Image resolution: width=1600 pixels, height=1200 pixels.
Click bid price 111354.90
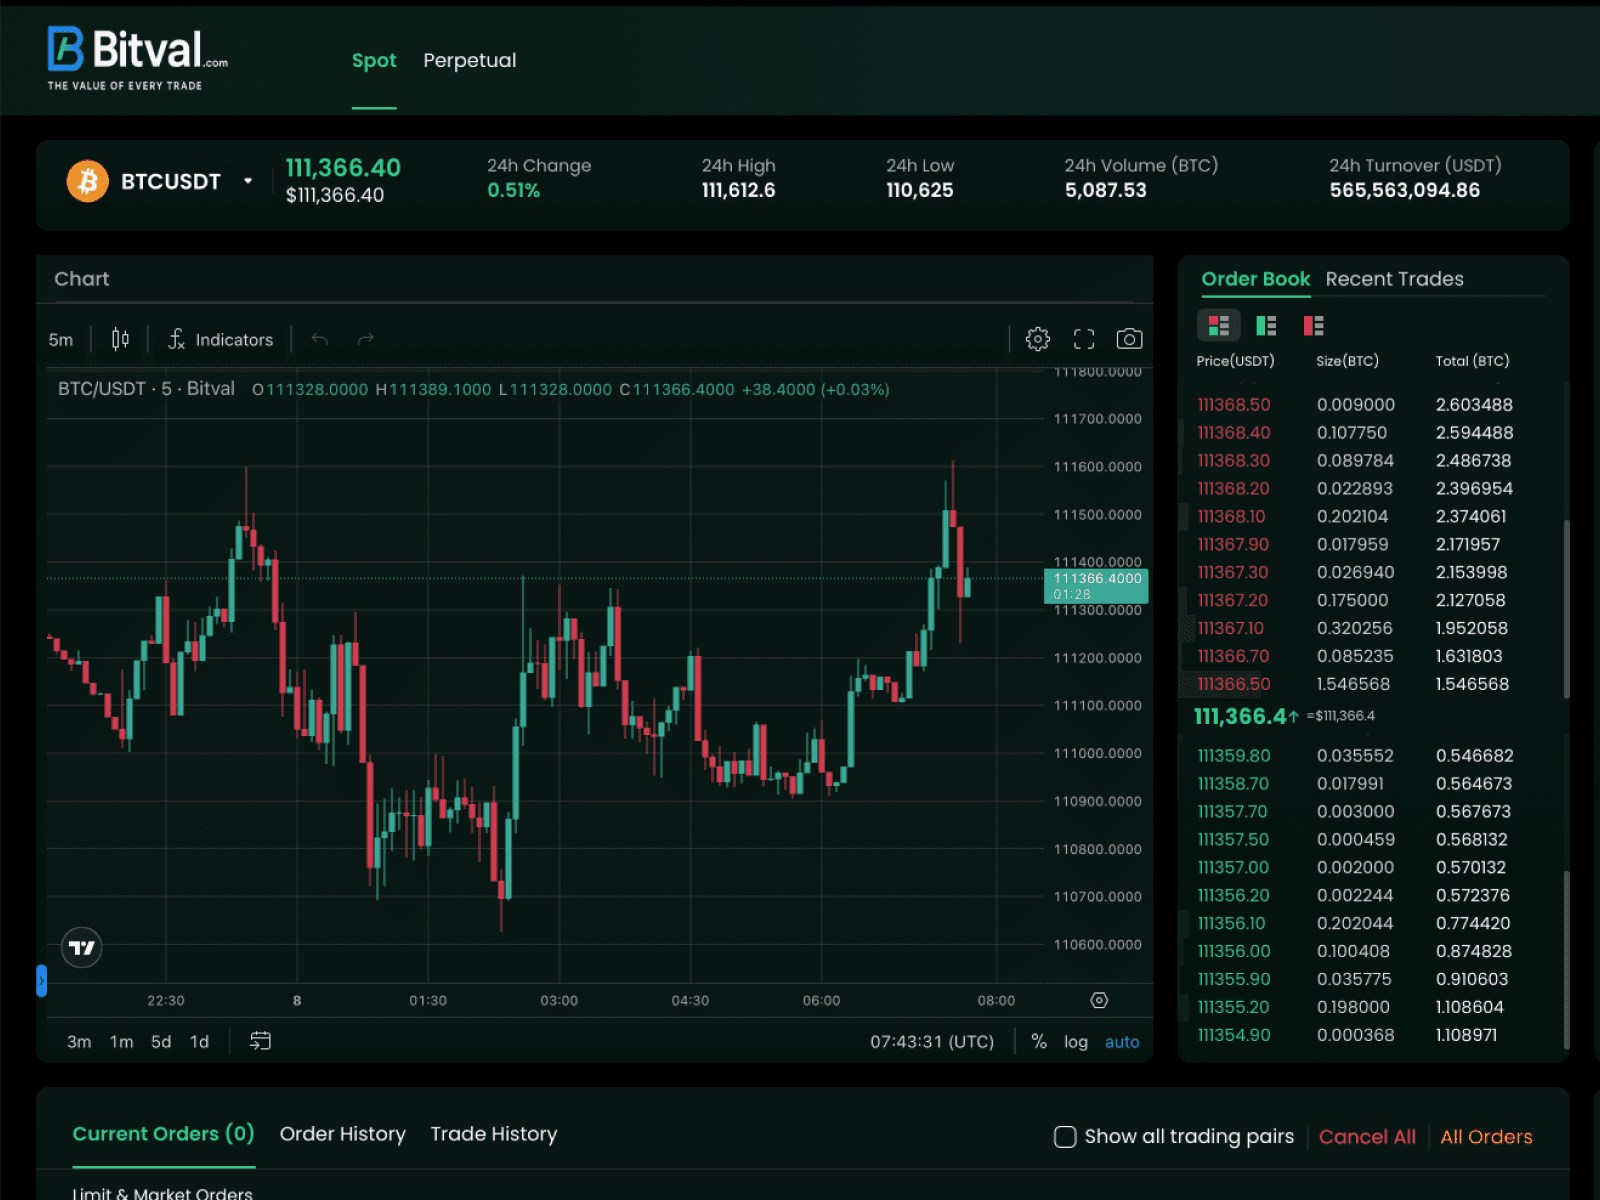(x=1234, y=1036)
